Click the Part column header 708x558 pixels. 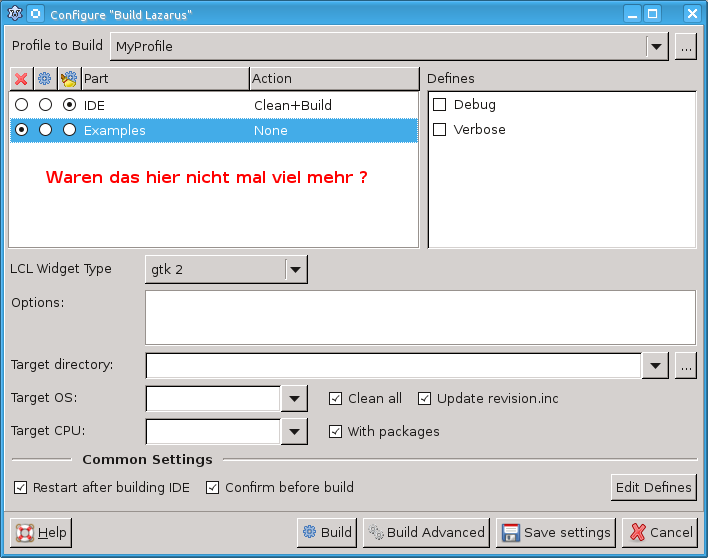tap(164, 78)
